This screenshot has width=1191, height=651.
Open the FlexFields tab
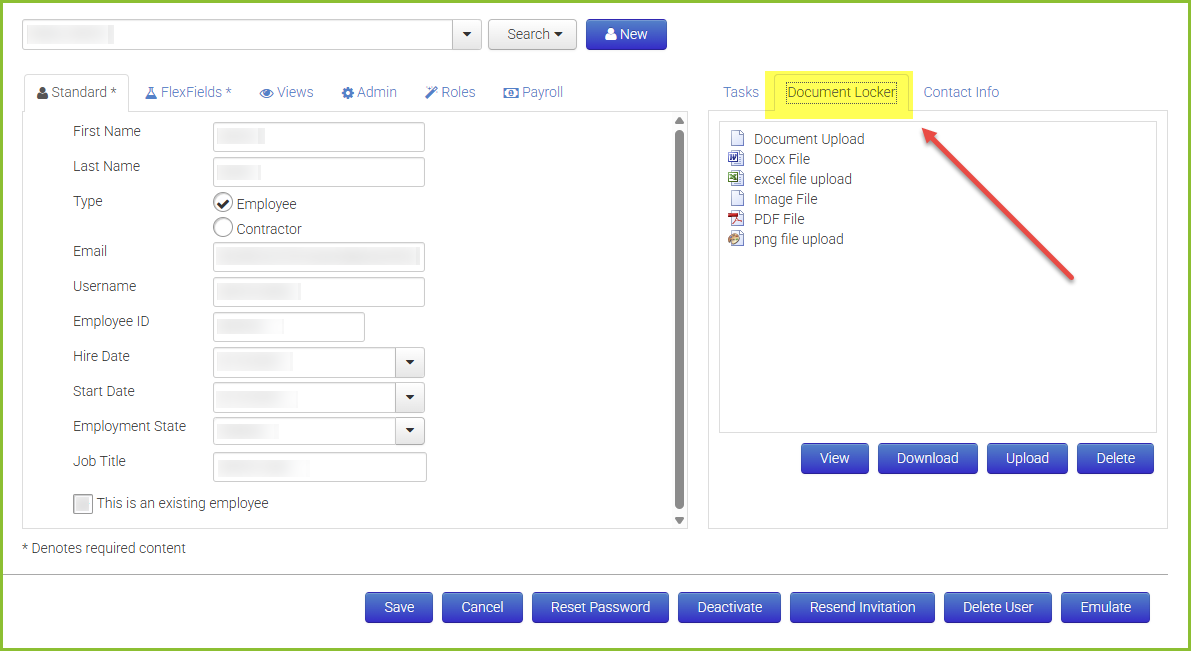point(188,93)
